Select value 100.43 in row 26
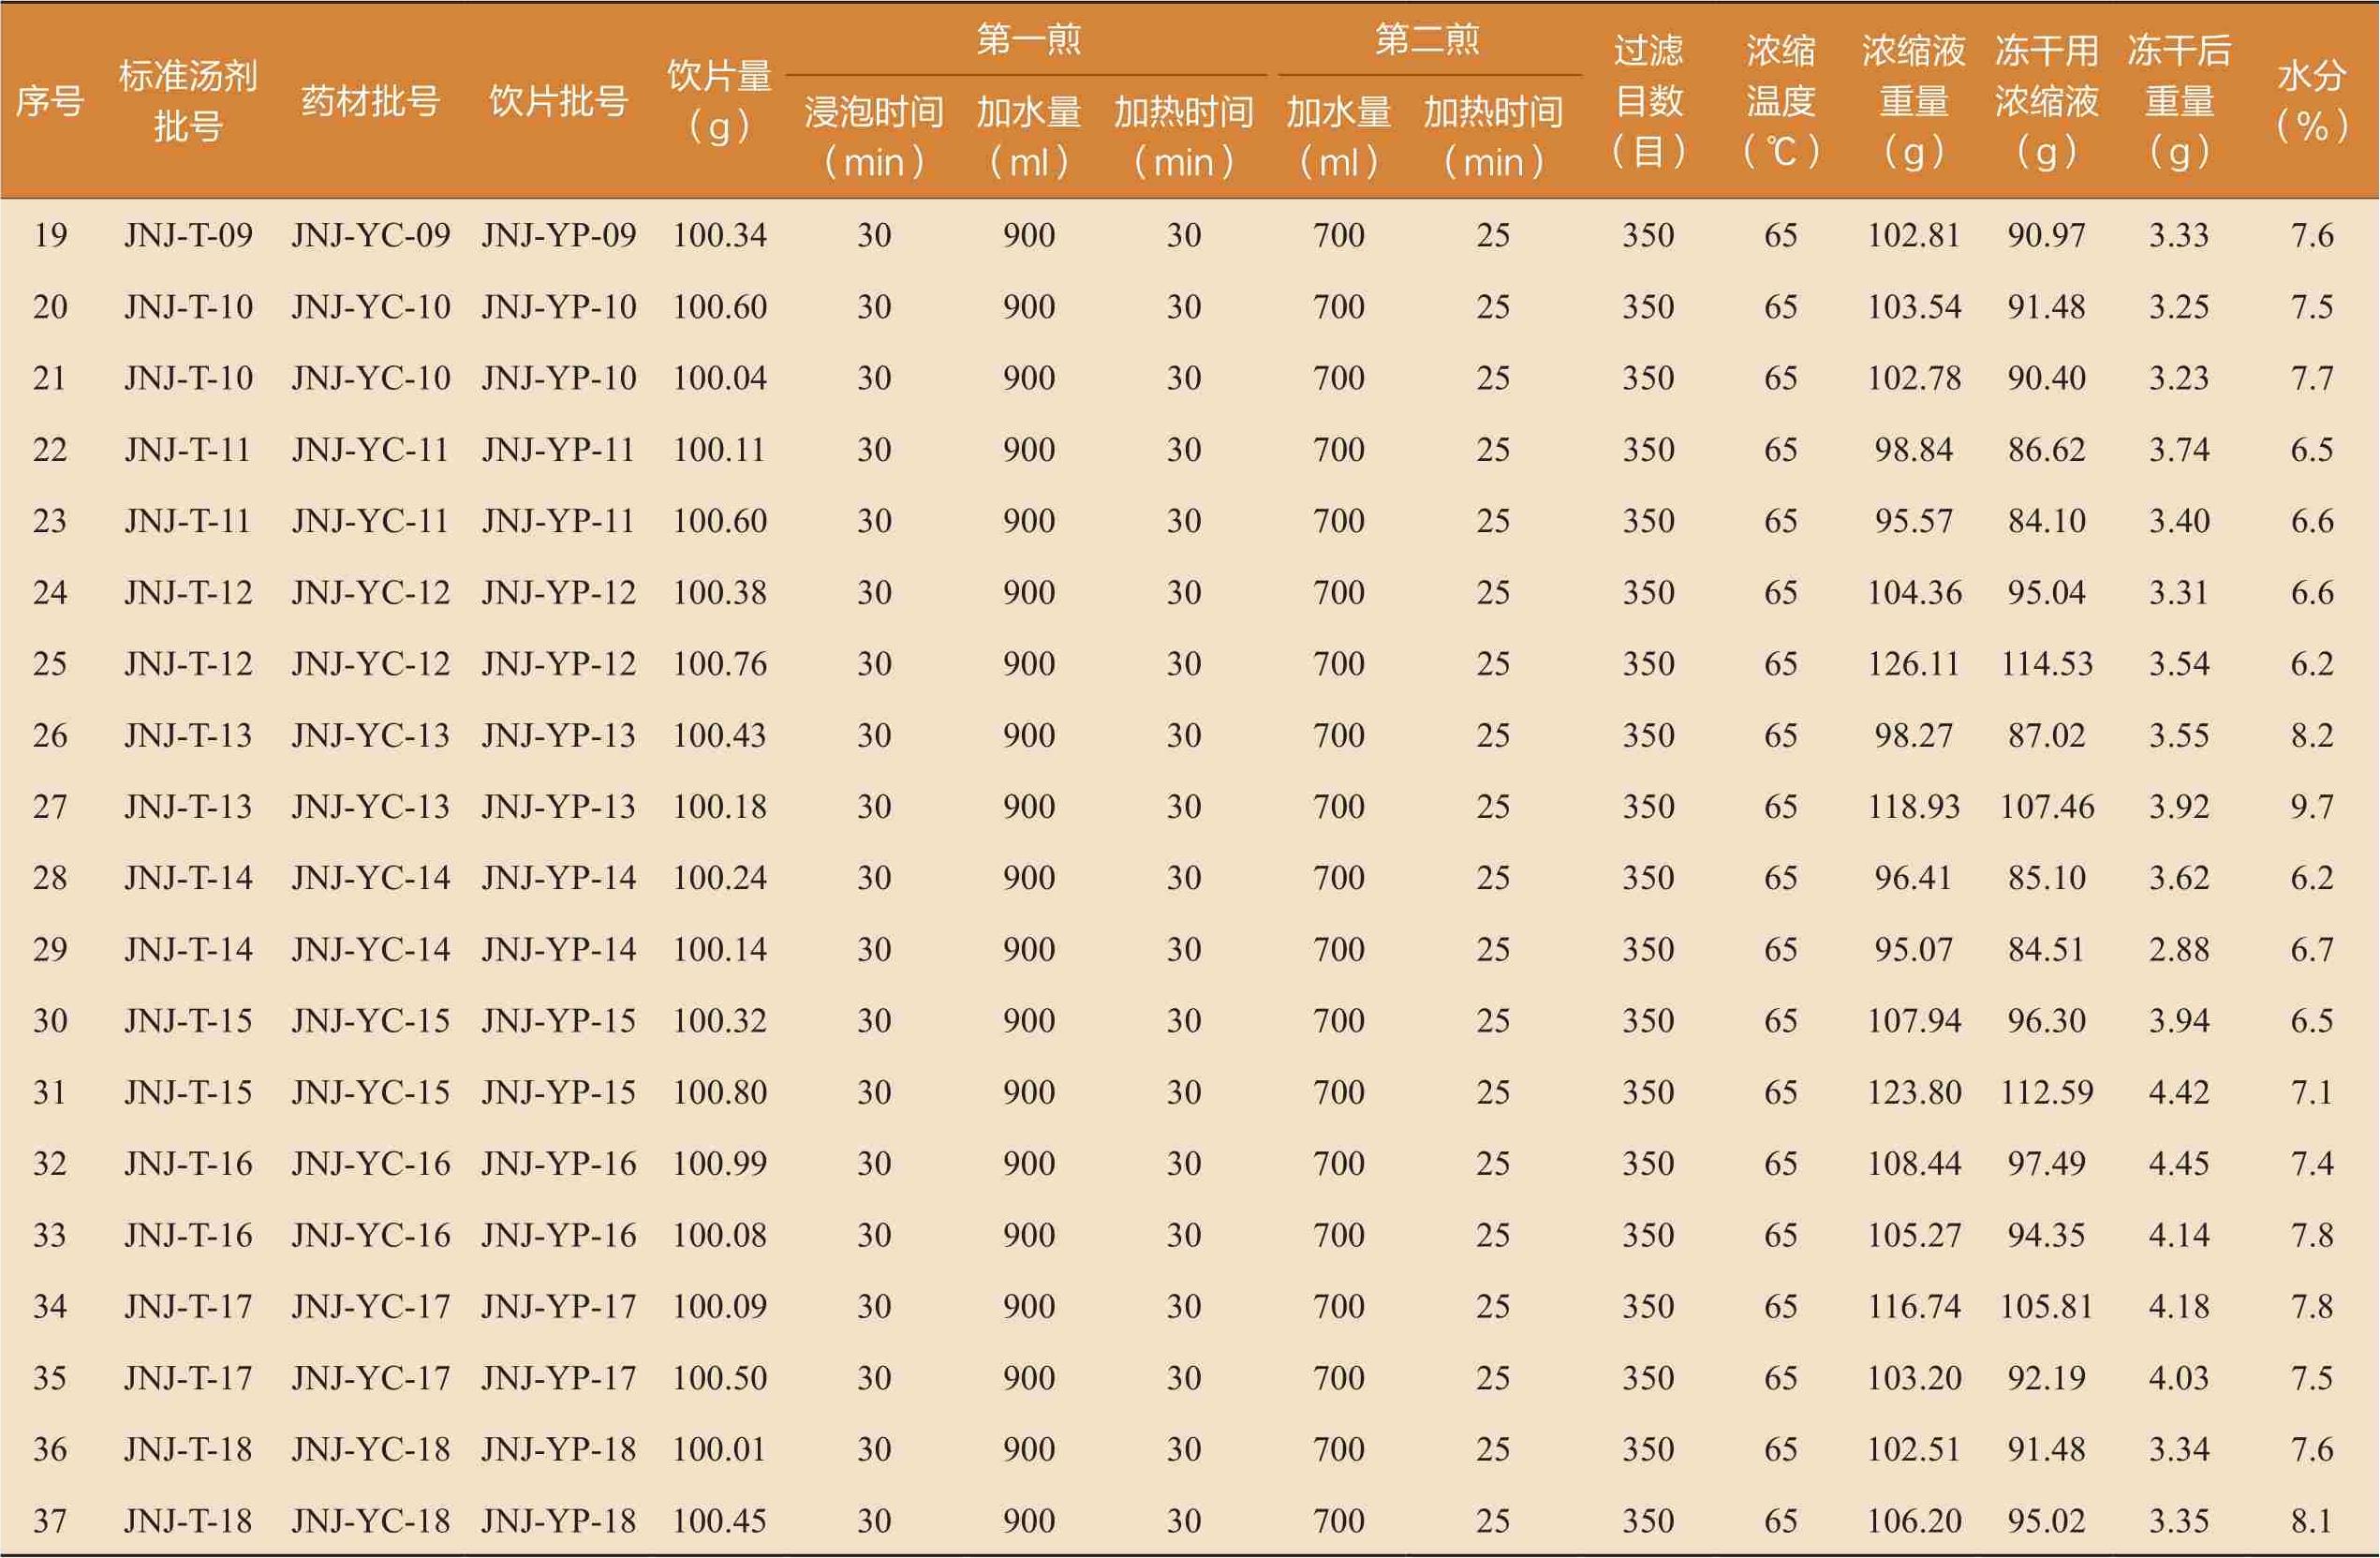Screen dimensions: 2380x1558 719,735
